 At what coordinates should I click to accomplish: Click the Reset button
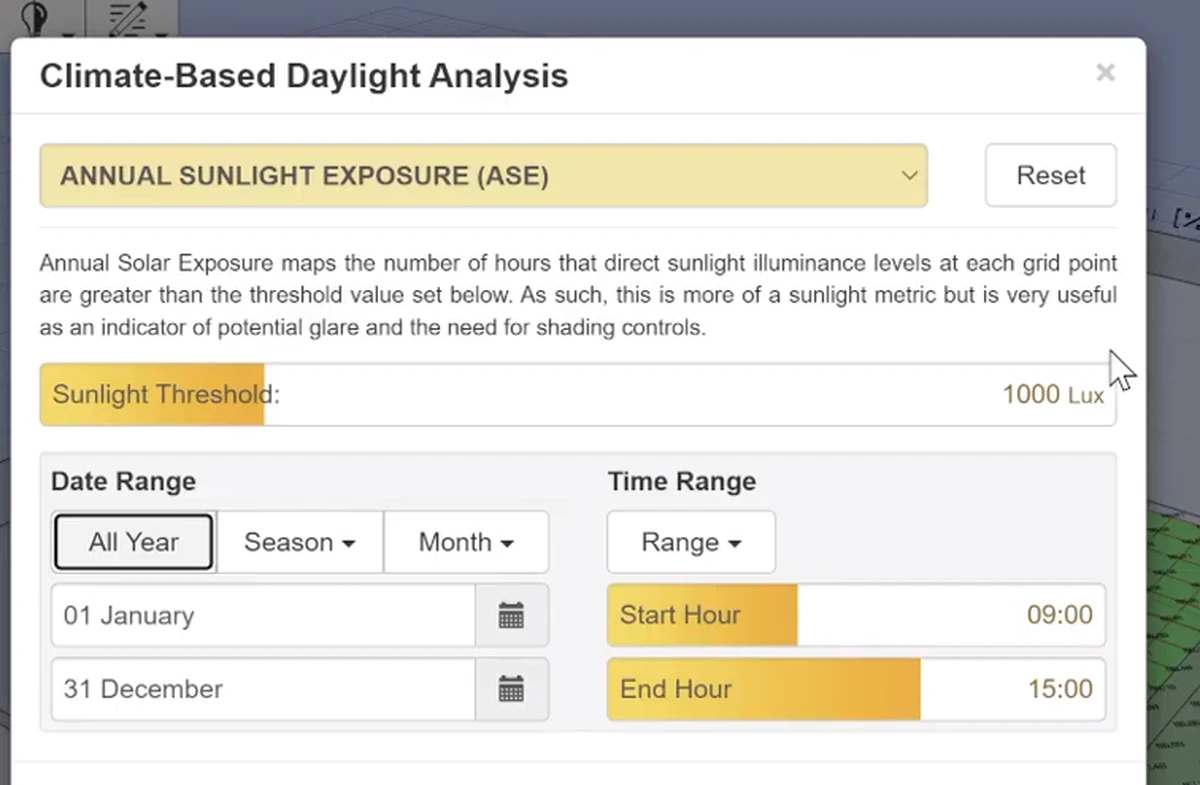click(x=1050, y=175)
